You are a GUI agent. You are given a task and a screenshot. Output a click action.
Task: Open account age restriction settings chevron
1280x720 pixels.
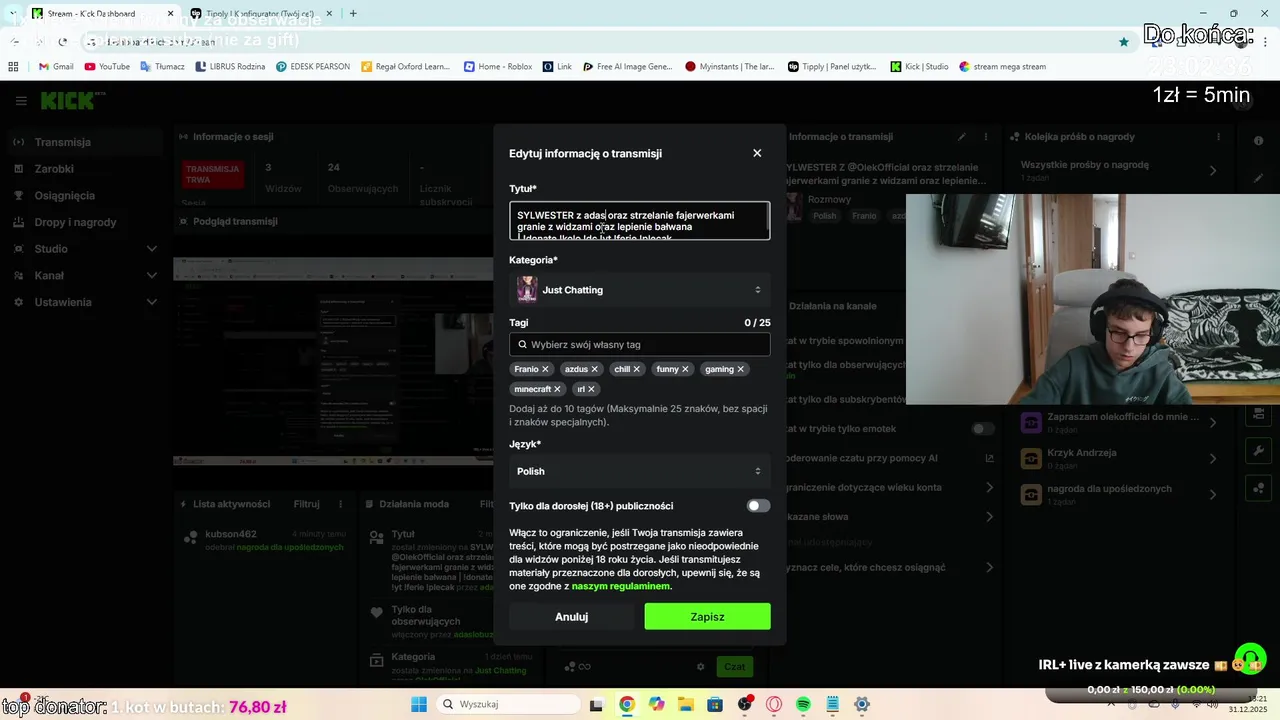(x=989, y=487)
